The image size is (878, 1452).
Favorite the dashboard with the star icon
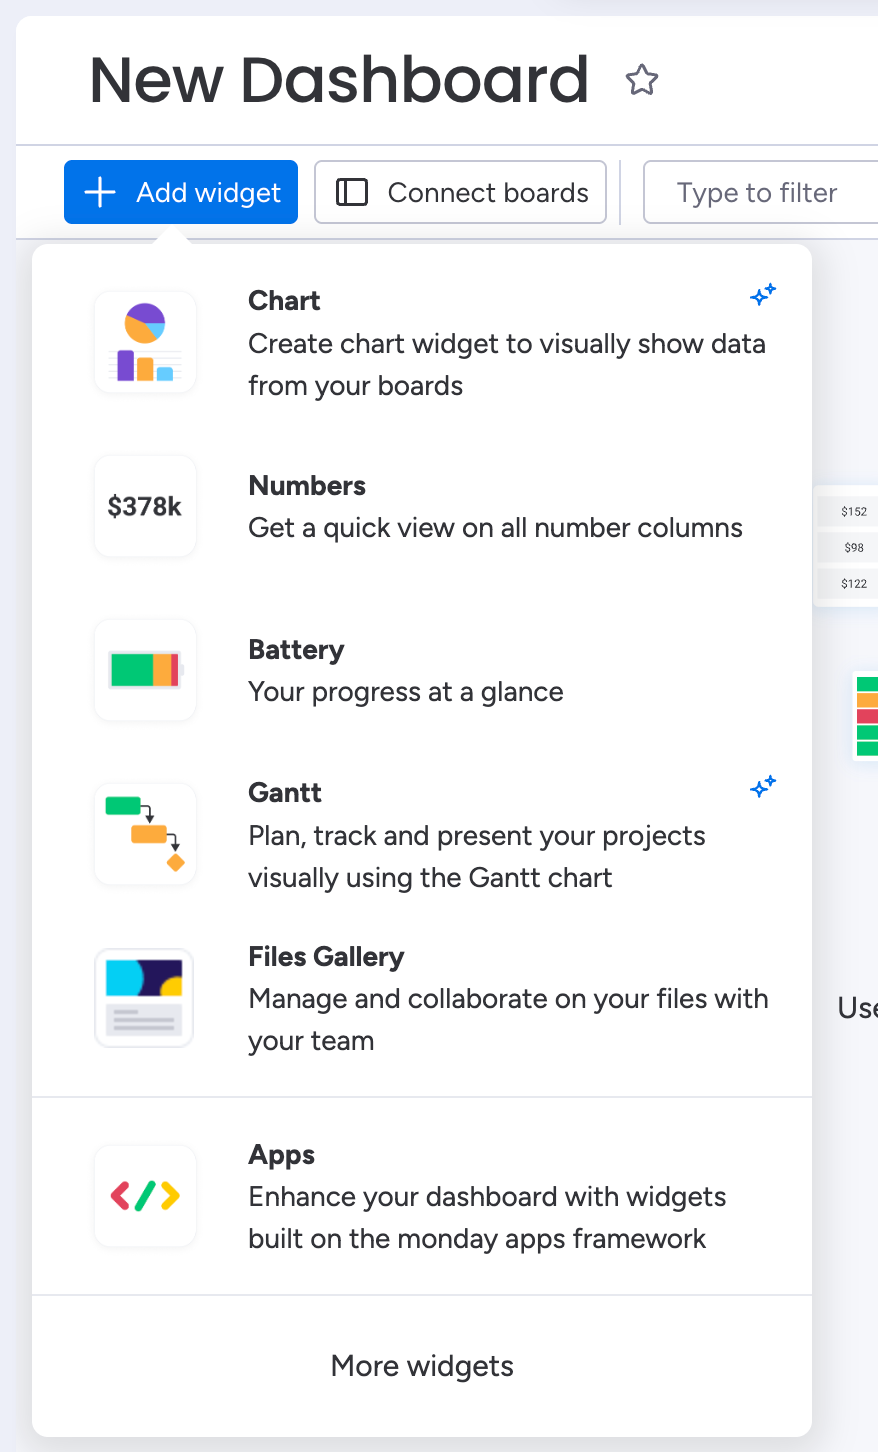(642, 80)
